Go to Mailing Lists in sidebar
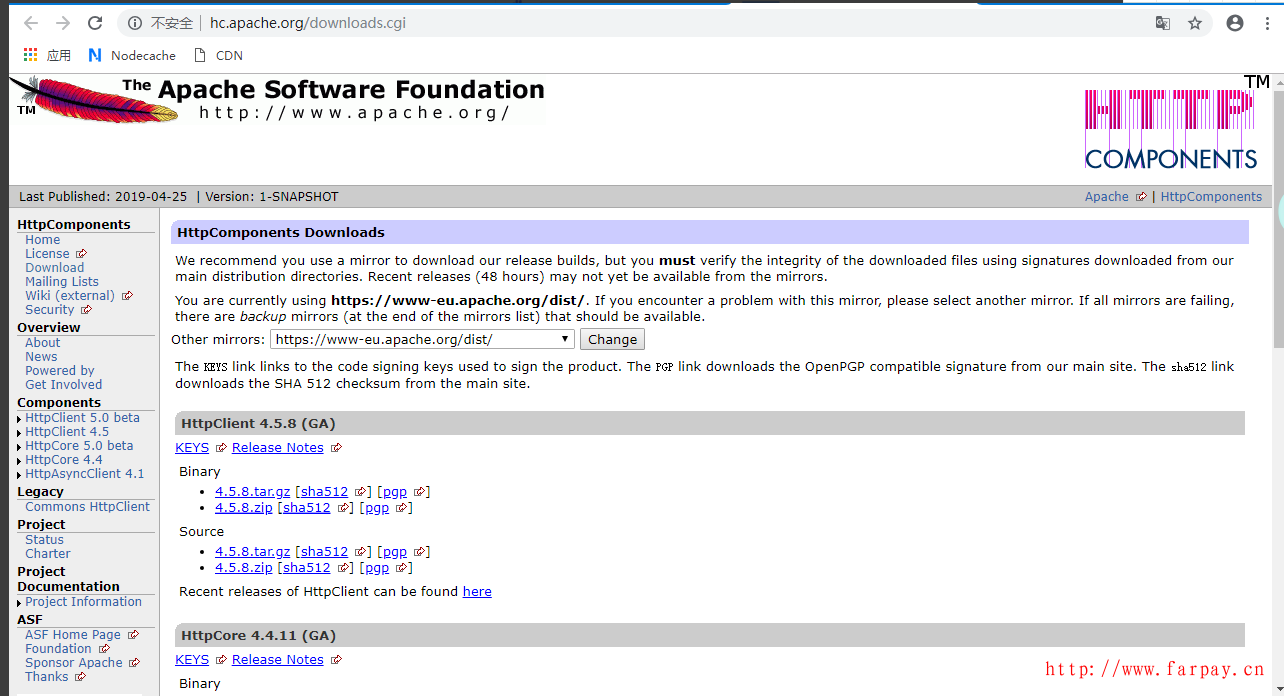The image size is (1284, 696). (x=62, y=282)
